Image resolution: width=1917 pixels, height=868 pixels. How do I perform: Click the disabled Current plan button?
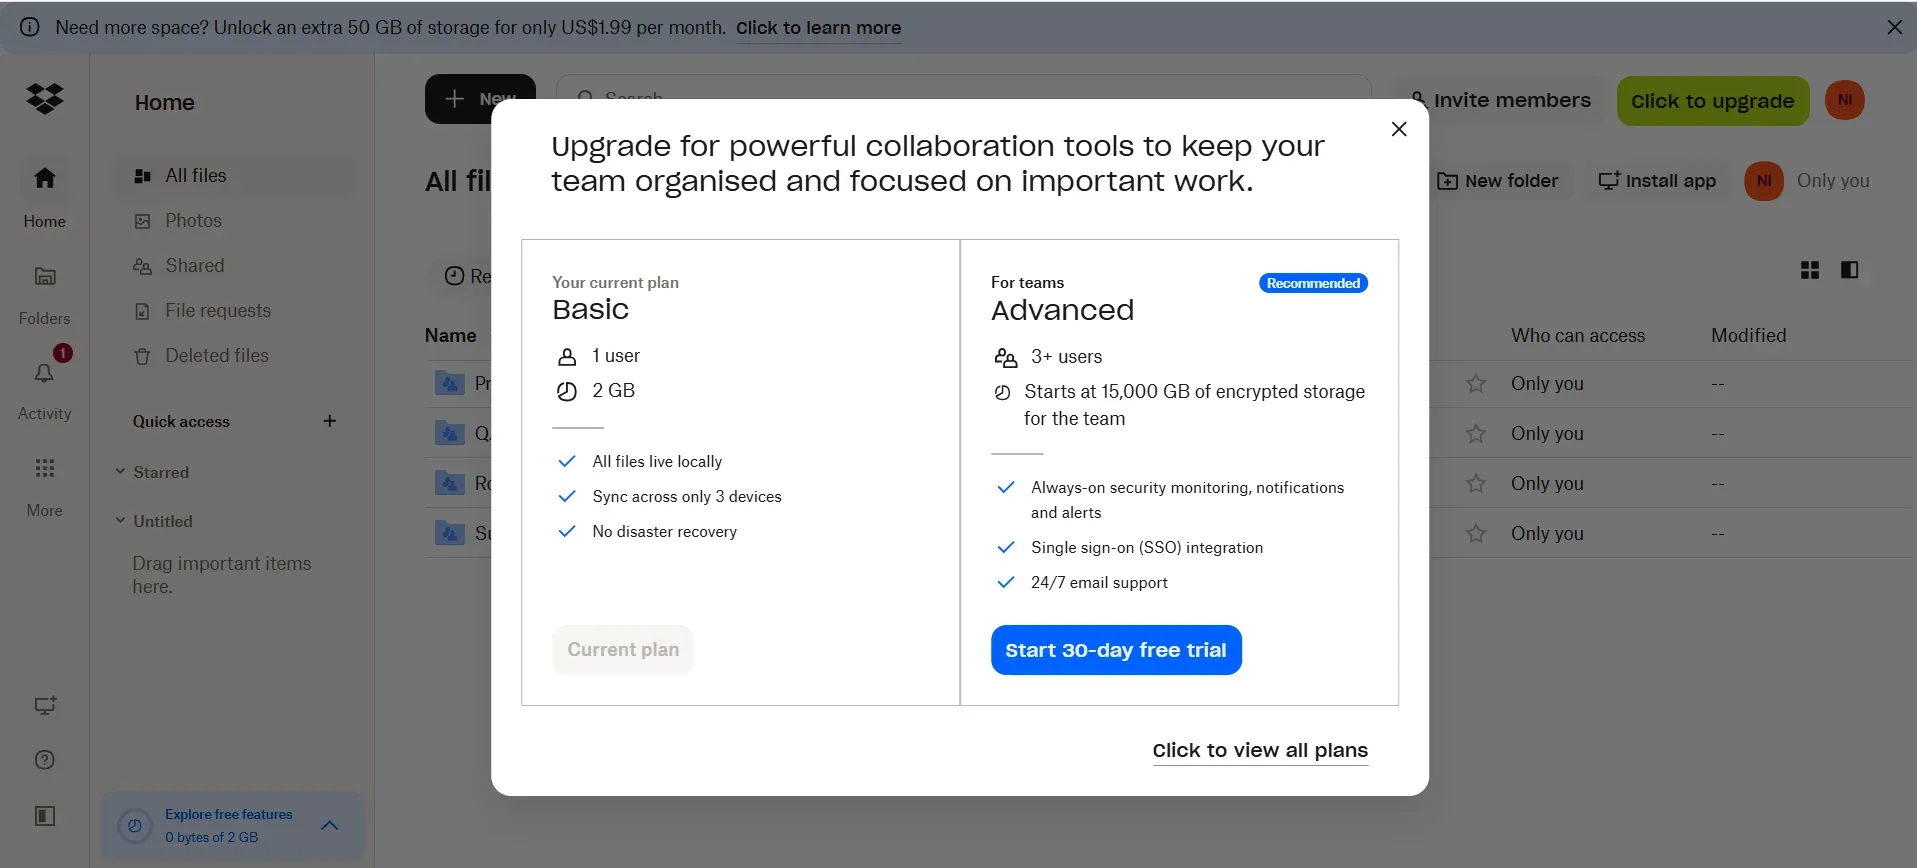click(x=623, y=650)
